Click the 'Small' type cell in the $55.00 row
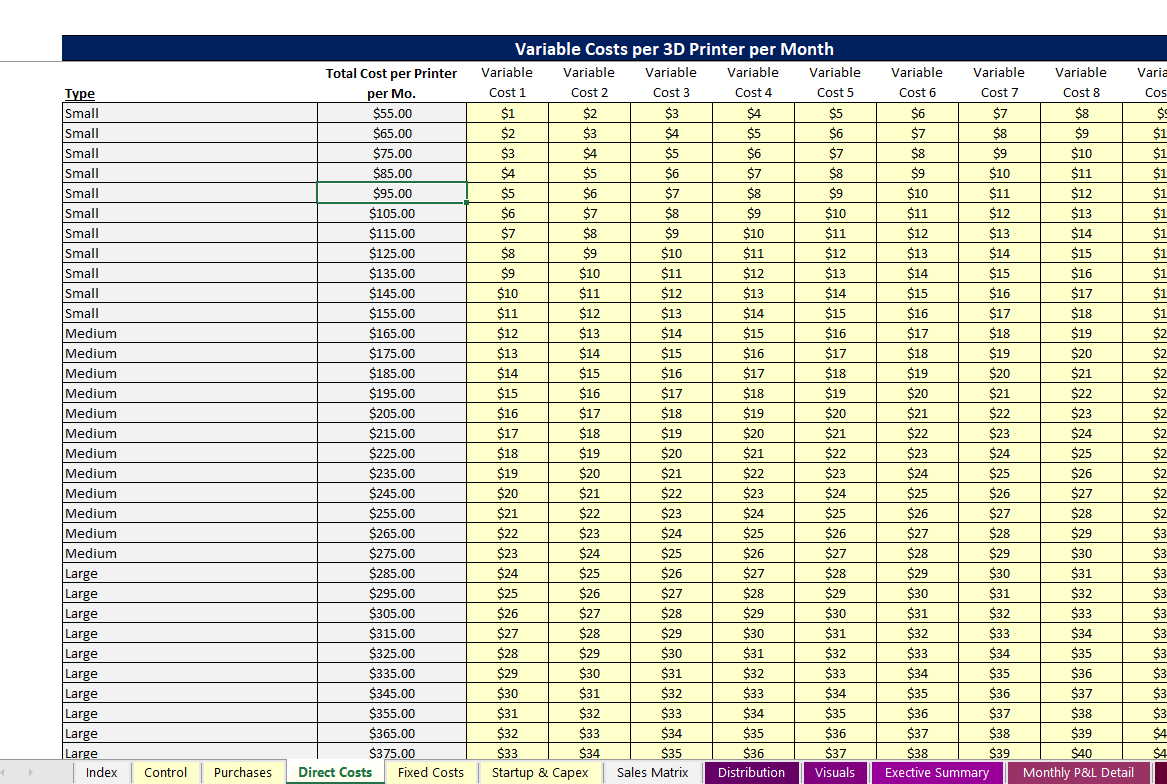Screen dimensions: 1167x784 pos(190,113)
